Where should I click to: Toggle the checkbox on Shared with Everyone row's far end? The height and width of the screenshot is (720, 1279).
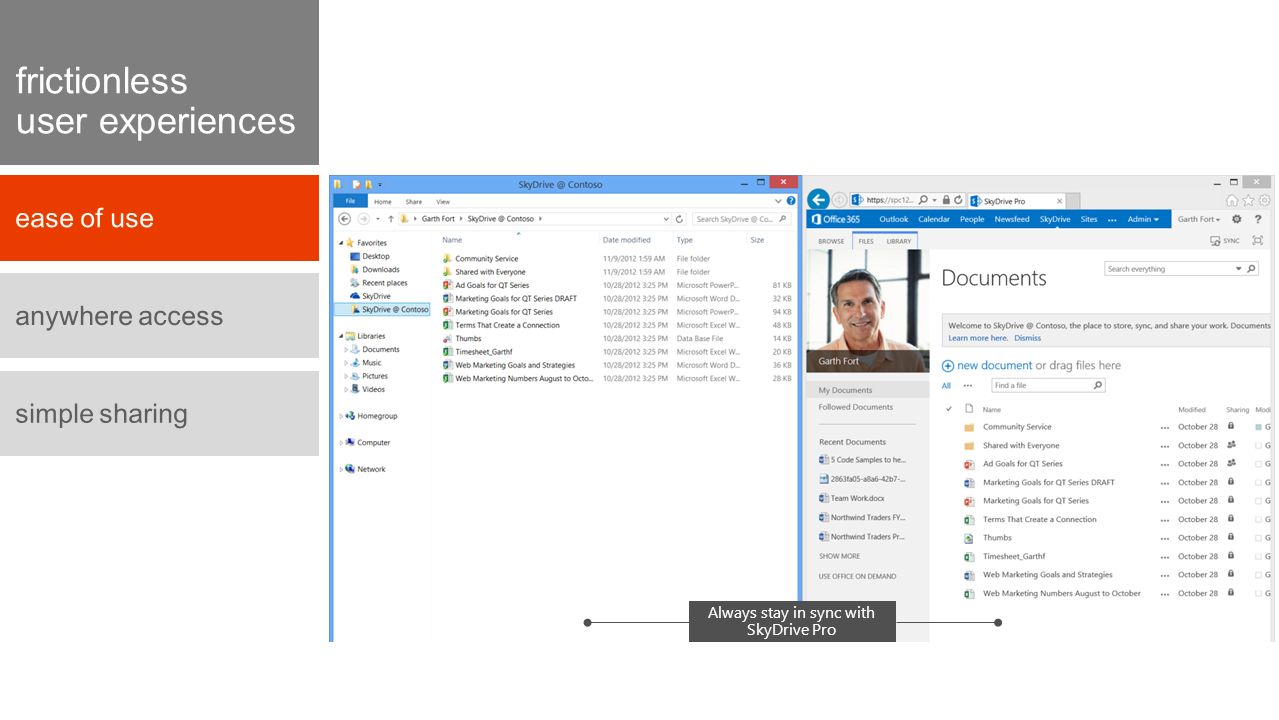pos(1258,446)
